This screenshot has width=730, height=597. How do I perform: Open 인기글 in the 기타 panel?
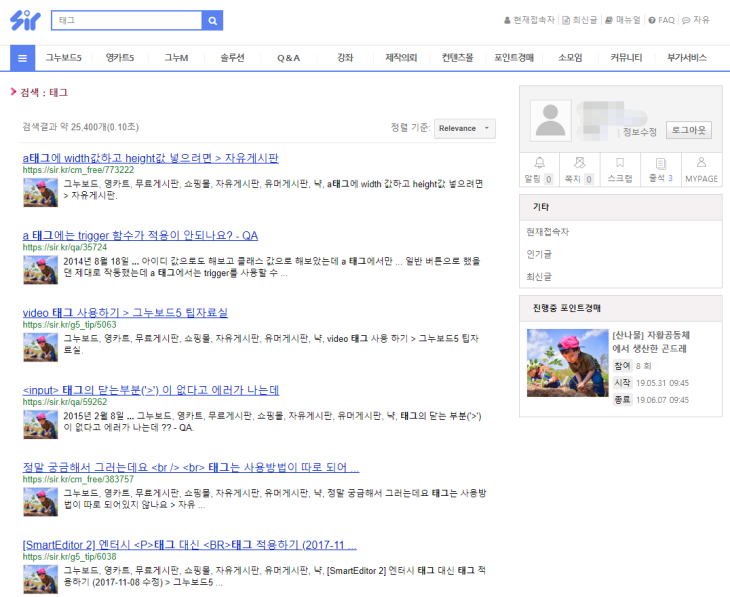pyautogui.click(x=540, y=254)
